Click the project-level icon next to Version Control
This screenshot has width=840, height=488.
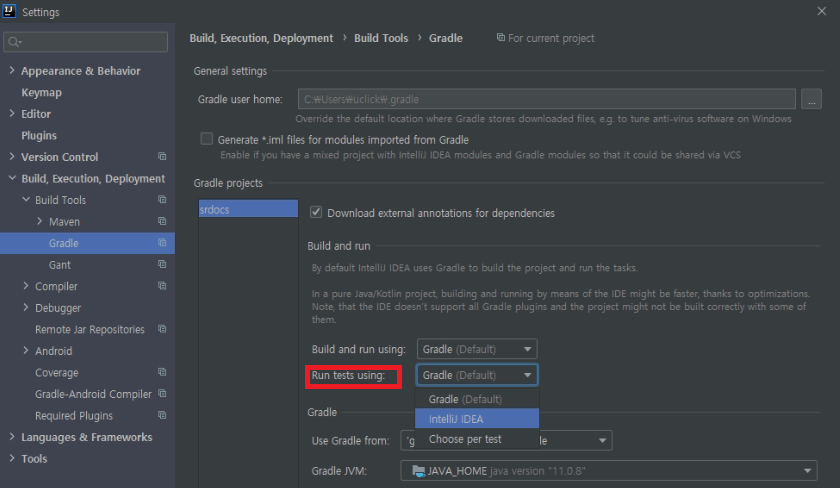[x=162, y=156]
